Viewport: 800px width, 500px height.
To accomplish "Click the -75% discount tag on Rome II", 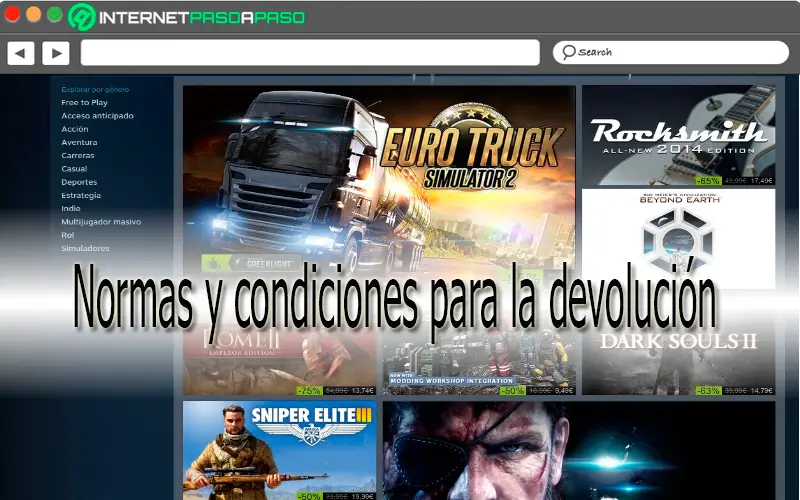I will click(x=309, y=390).
